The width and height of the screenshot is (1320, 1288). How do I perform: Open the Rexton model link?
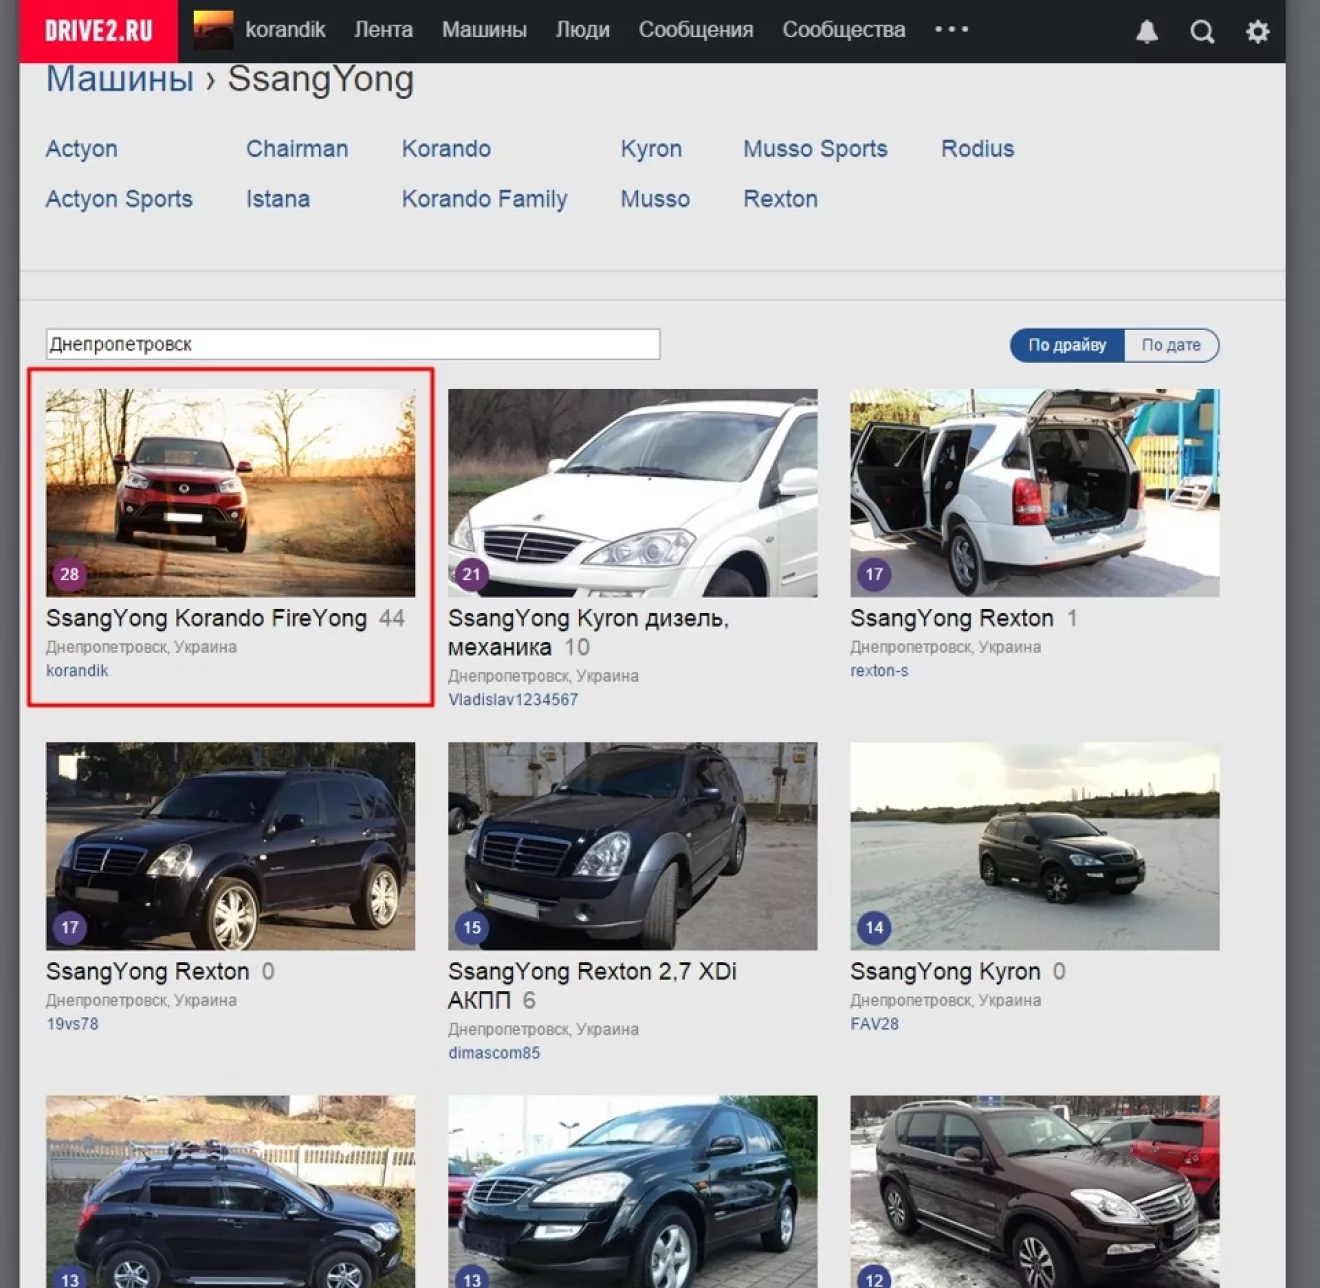[x=780, y=199]
